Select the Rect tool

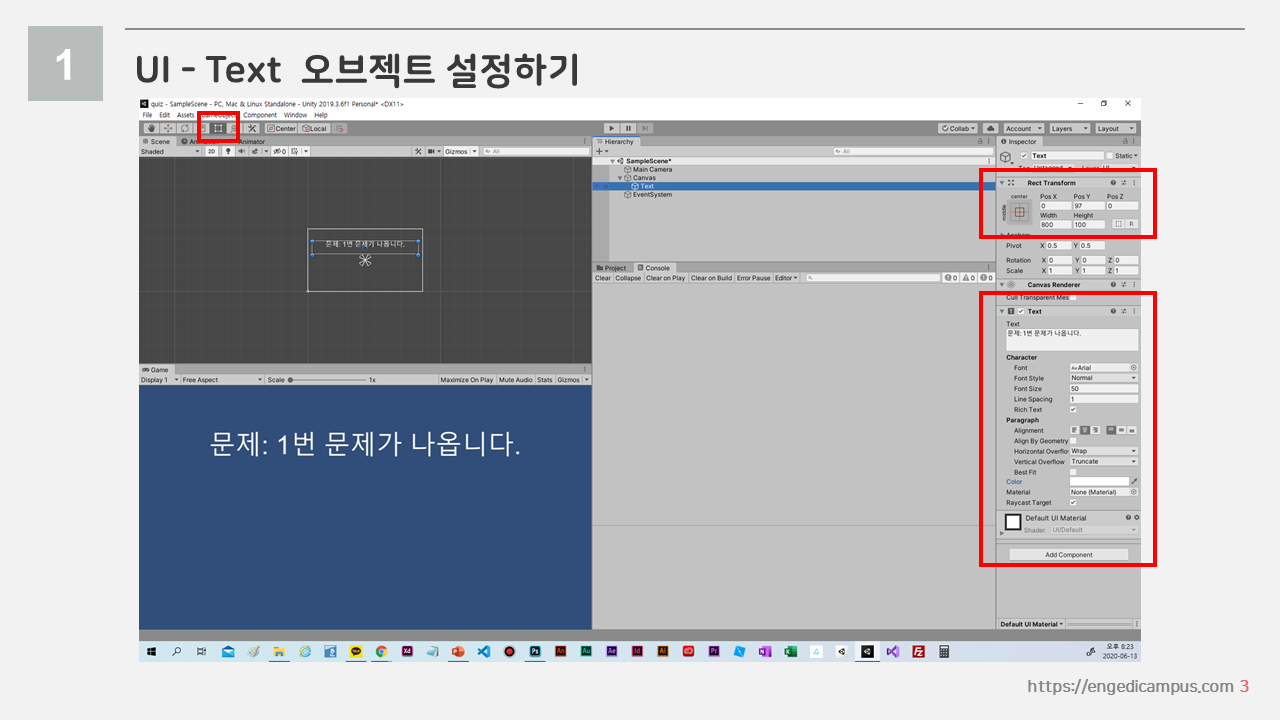pos(218,128)
